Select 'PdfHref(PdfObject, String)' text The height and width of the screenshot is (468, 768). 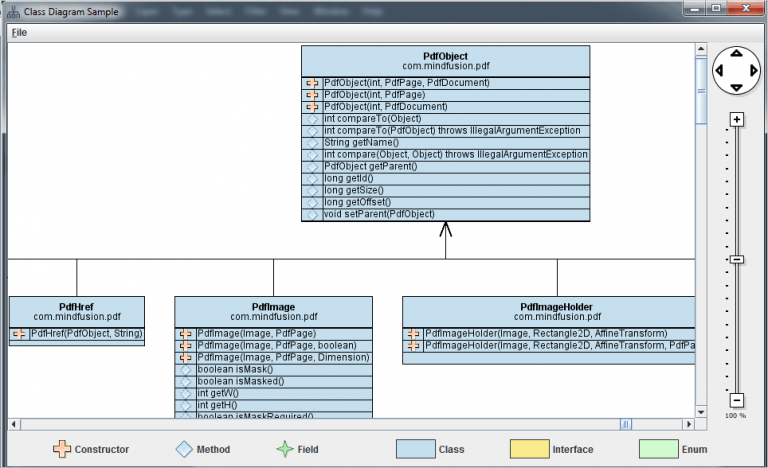[87, 333]
